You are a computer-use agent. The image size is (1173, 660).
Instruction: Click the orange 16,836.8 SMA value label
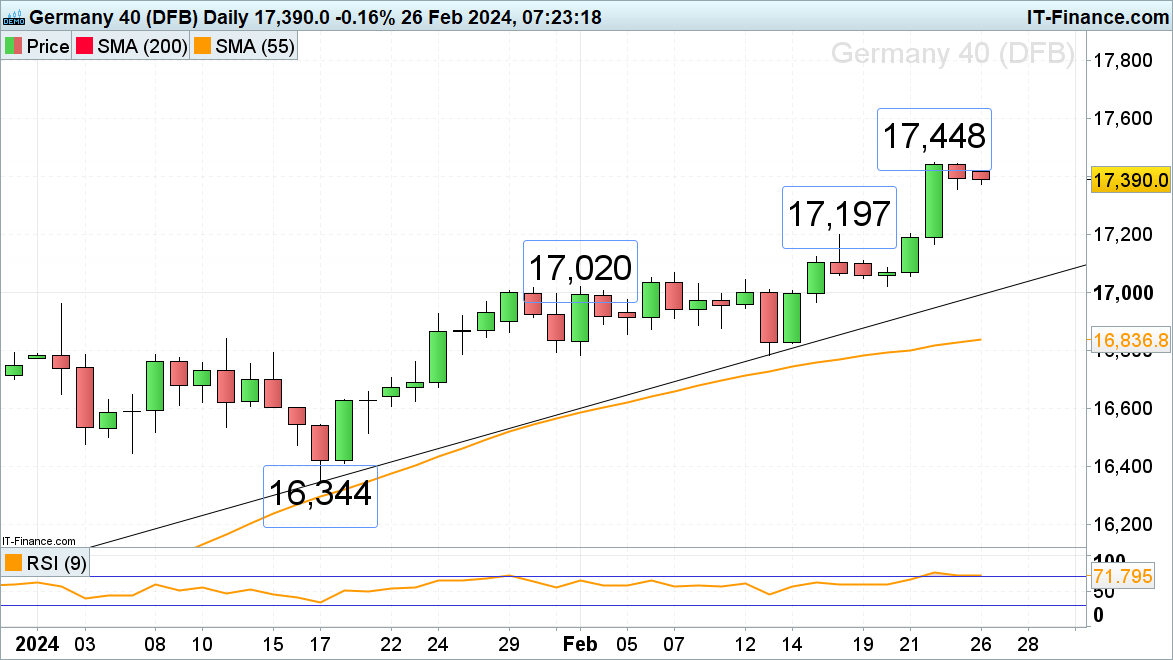point(1130,342)
